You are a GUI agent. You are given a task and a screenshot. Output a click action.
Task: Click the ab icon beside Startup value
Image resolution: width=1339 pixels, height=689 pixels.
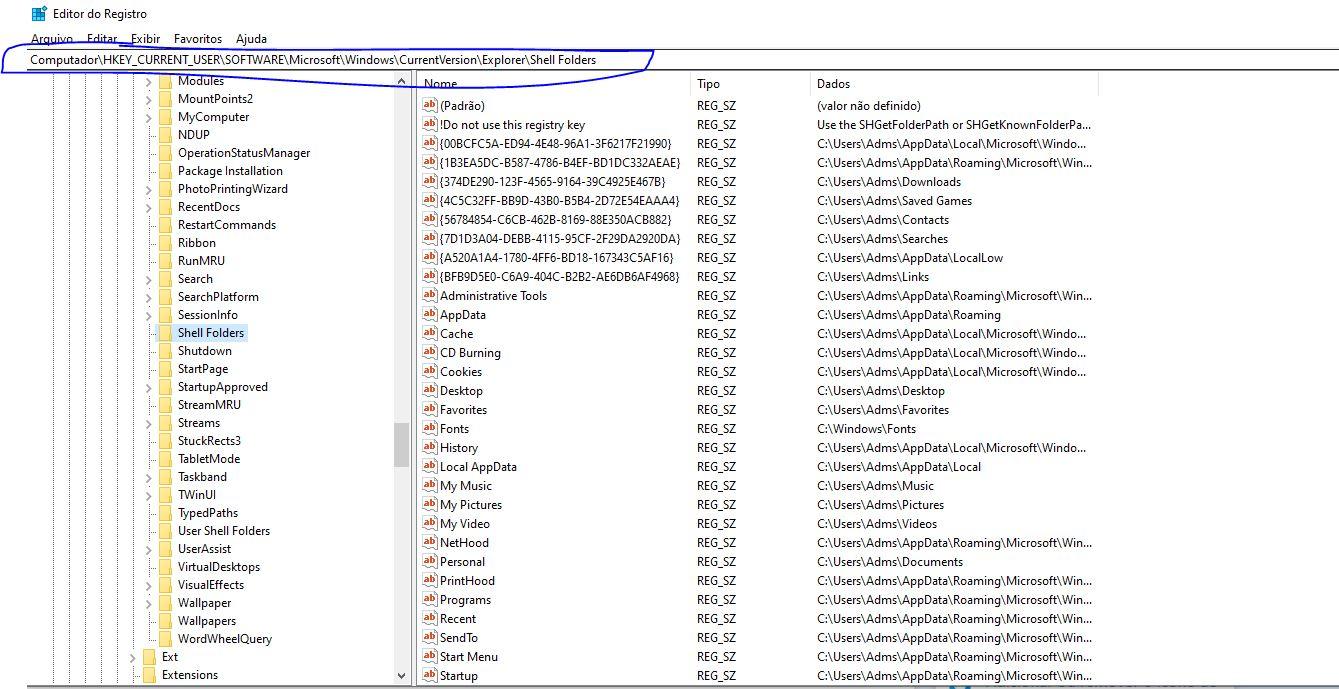pyautogui.click(x=431, y=675)
